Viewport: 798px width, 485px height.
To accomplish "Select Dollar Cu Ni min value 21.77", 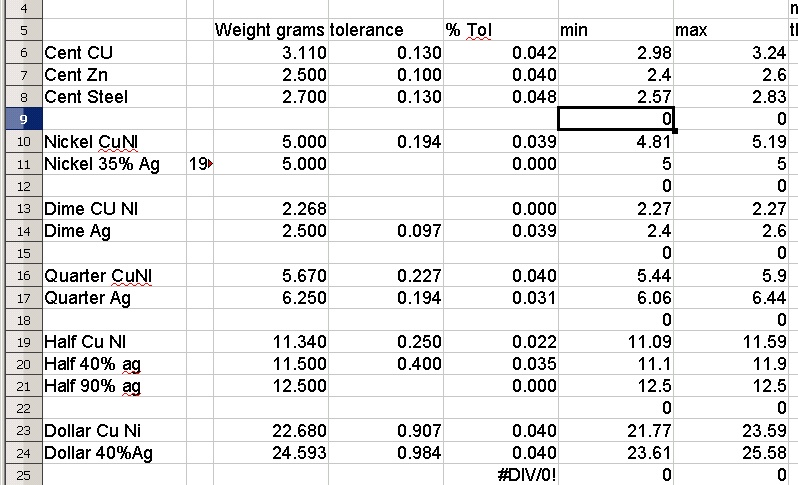I will click(615, 431).
